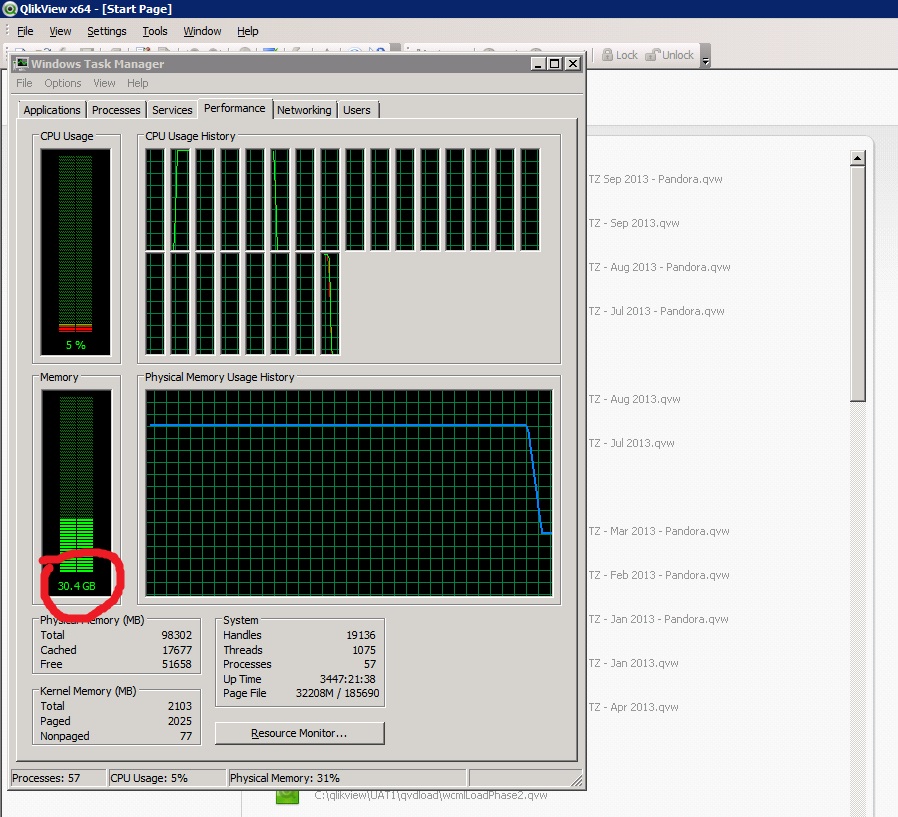This screenshot has height=817, width=898.
Task: Click the Windows Task Manager title bar icon
Action: pyautogui.click(x=20, y=64)
